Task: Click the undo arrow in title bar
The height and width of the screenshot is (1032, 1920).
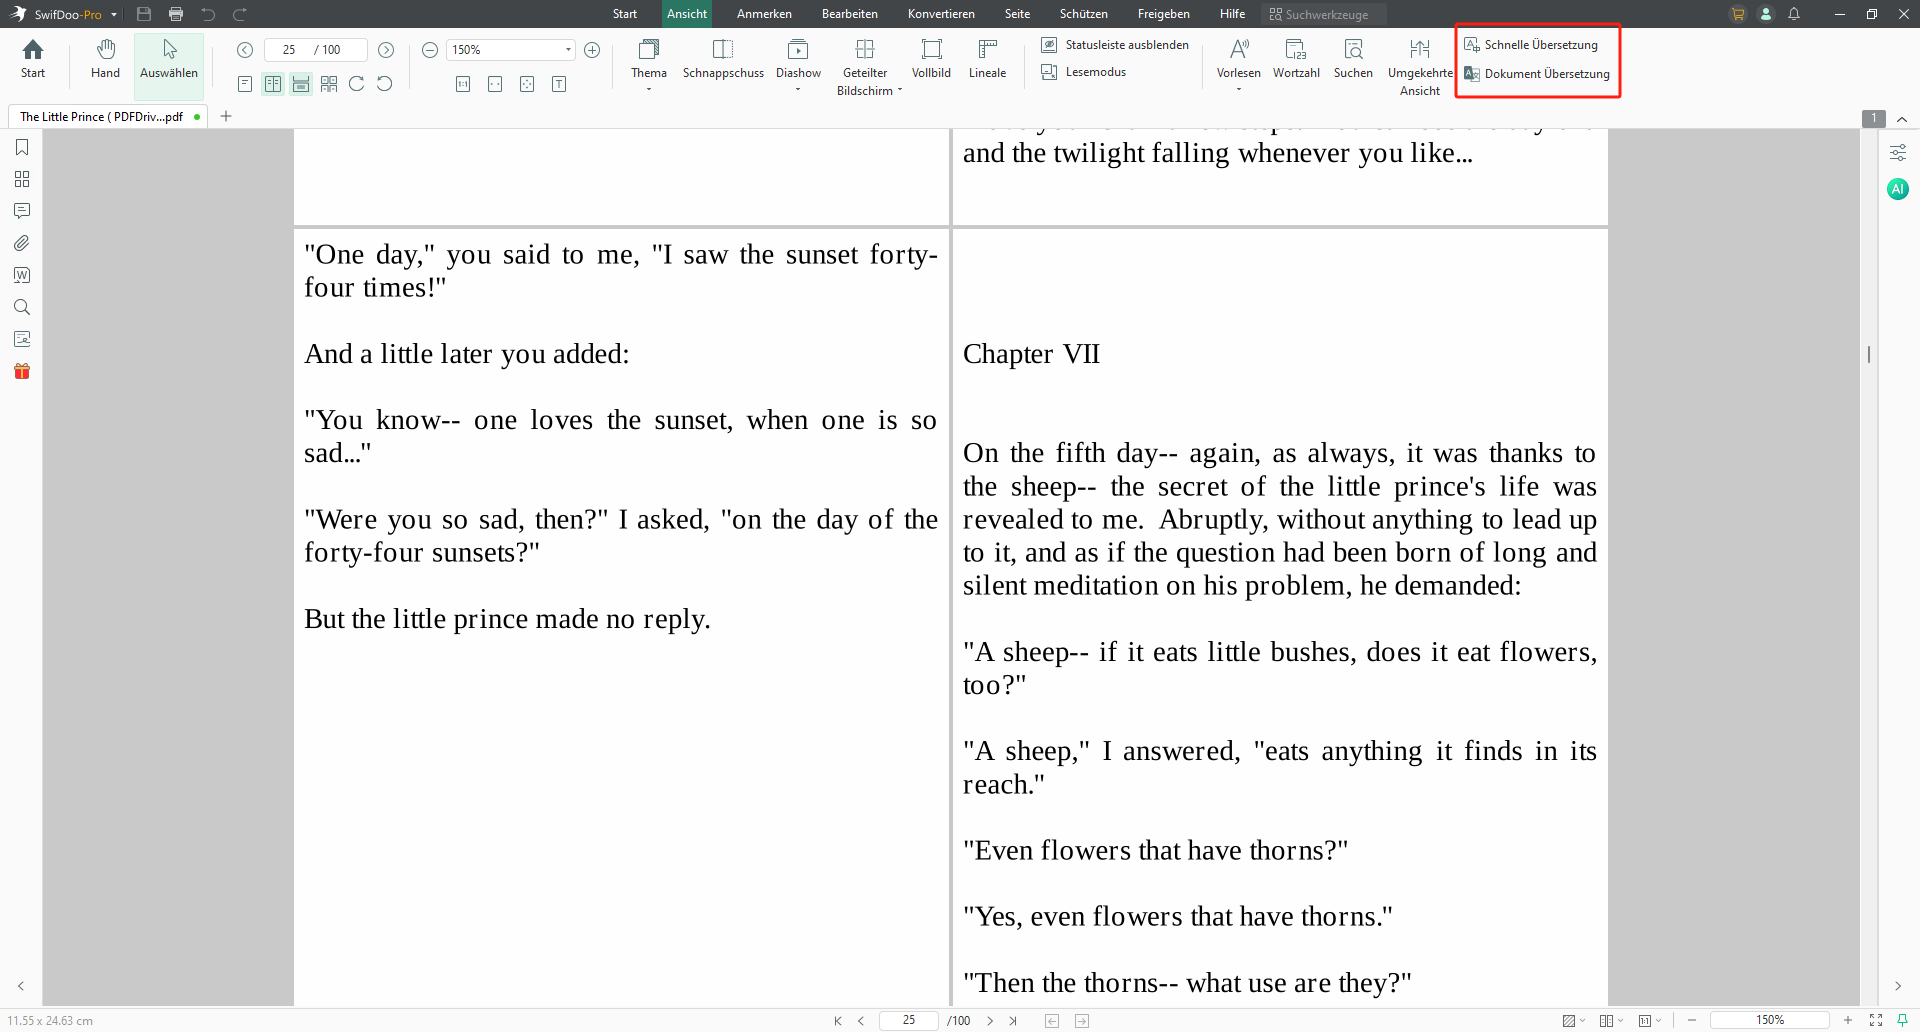Action: click(208, 14)
